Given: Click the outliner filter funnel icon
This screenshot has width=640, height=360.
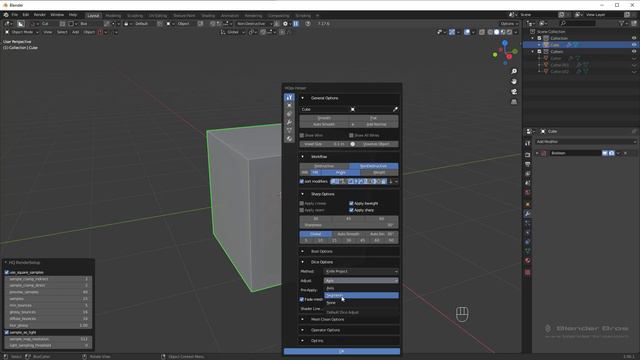Looking at the screenshot, I should coord(622,24).
